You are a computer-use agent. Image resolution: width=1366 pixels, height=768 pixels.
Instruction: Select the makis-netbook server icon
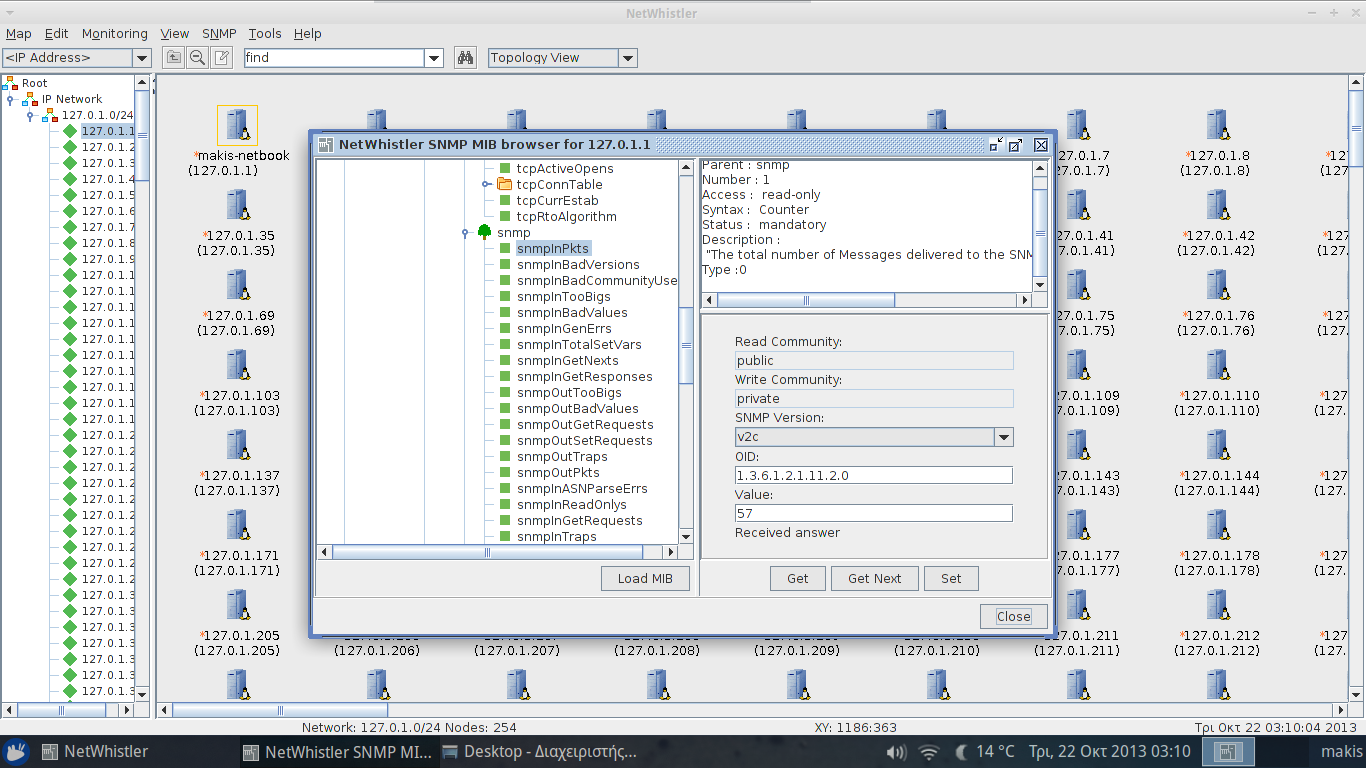click(x=238, y=126)
